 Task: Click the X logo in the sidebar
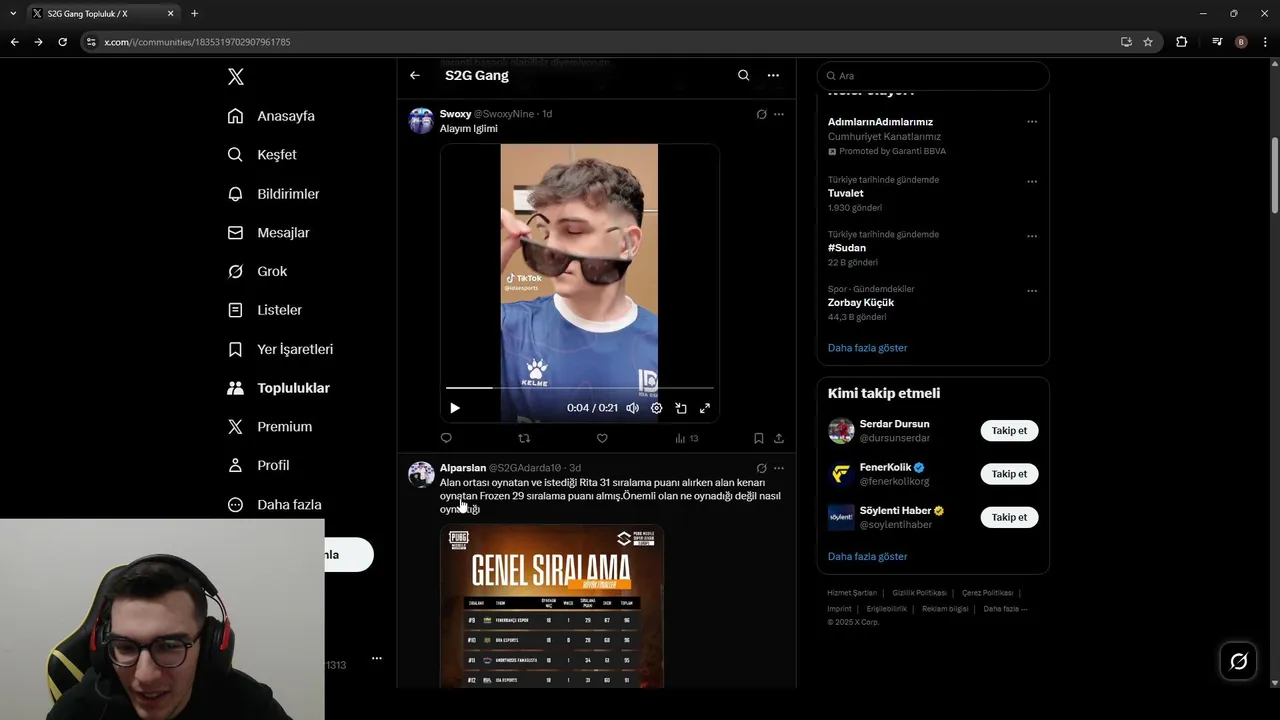tap(235, 77)
